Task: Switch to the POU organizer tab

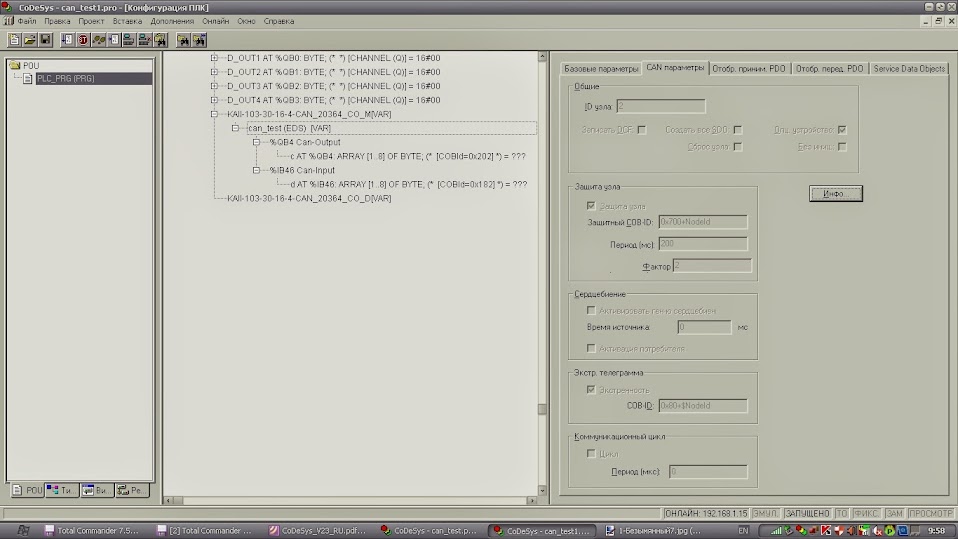Action: (27, 490)
